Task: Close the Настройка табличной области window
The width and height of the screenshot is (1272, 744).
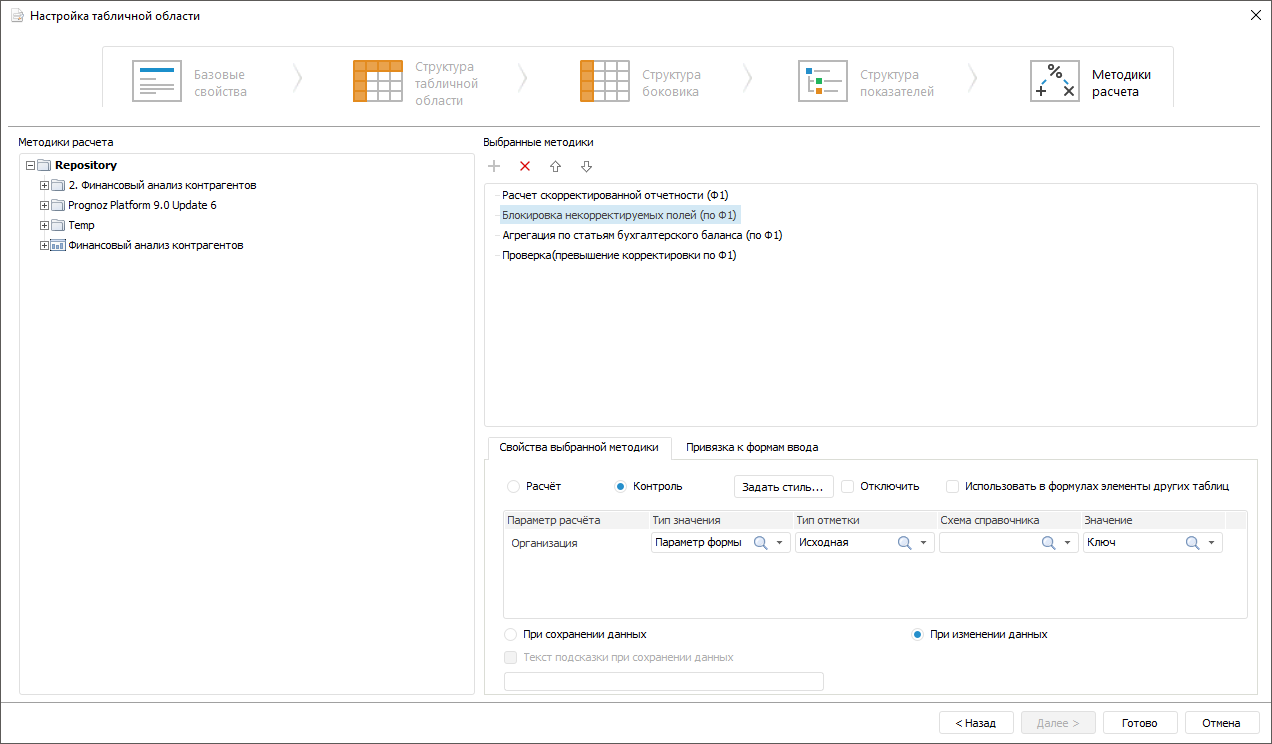Action: 1256,15
